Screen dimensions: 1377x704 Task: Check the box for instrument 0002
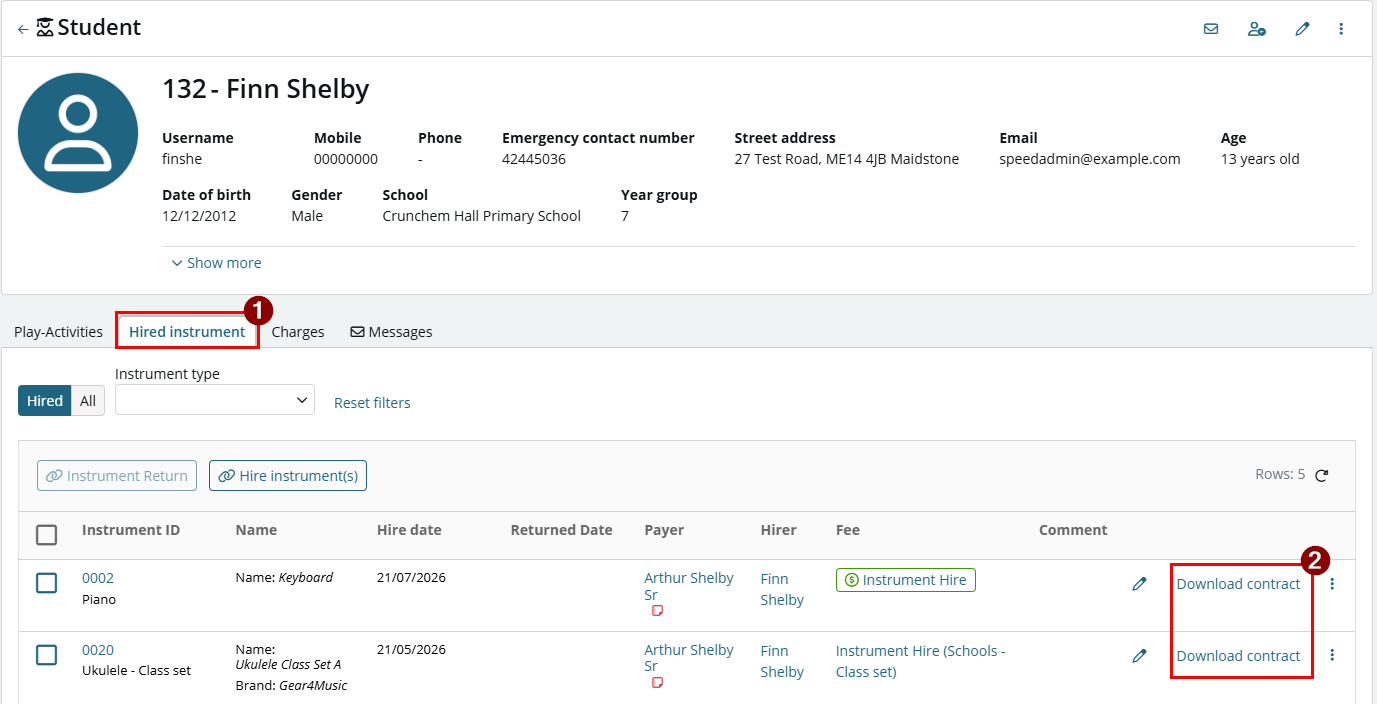(46, 583)
